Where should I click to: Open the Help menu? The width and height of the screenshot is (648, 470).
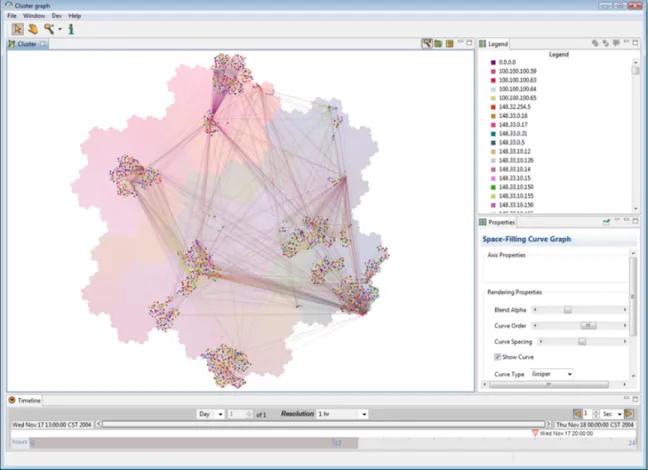coord(75,16)
